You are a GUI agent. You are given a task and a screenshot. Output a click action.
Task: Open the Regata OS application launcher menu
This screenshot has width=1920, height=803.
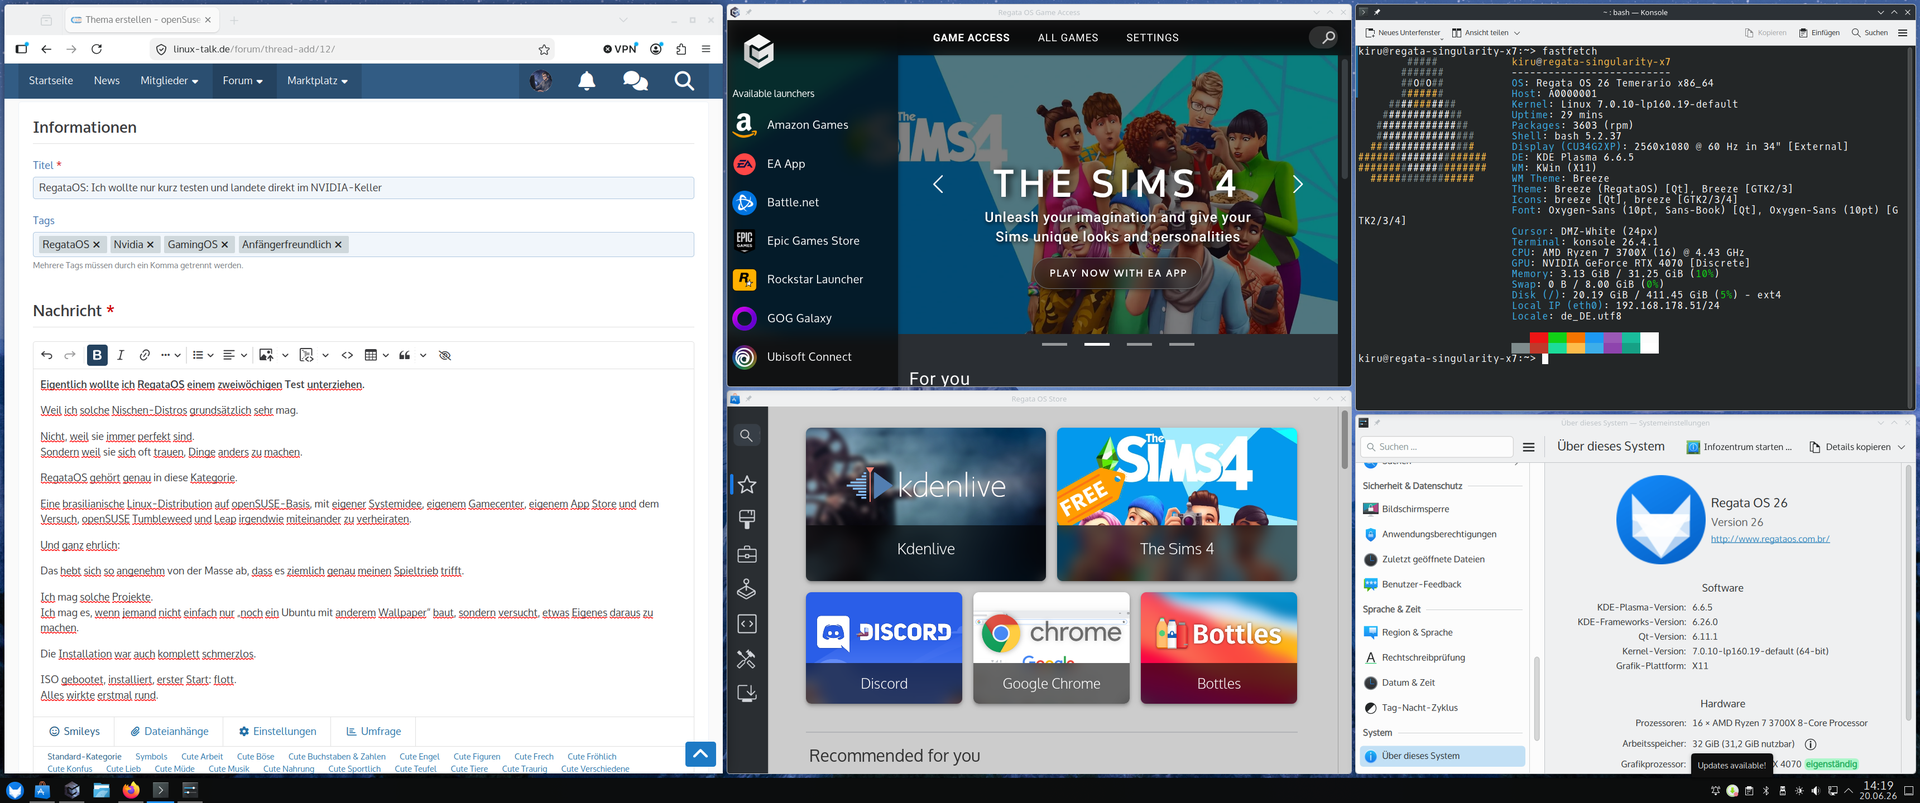coord(14,790)
